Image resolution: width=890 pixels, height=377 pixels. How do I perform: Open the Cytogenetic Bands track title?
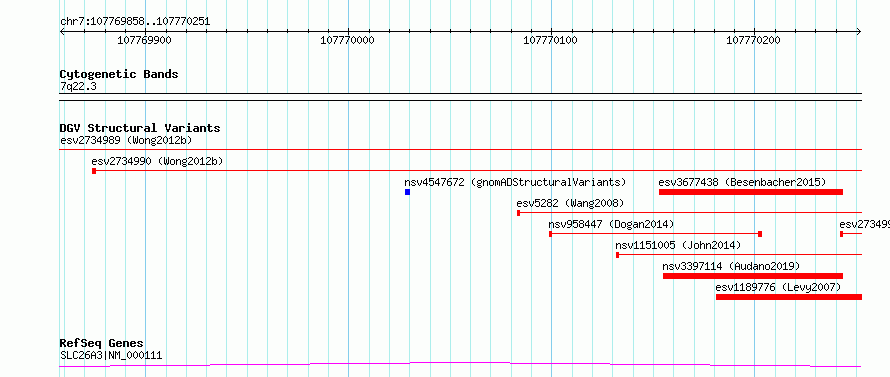point(119,74)
